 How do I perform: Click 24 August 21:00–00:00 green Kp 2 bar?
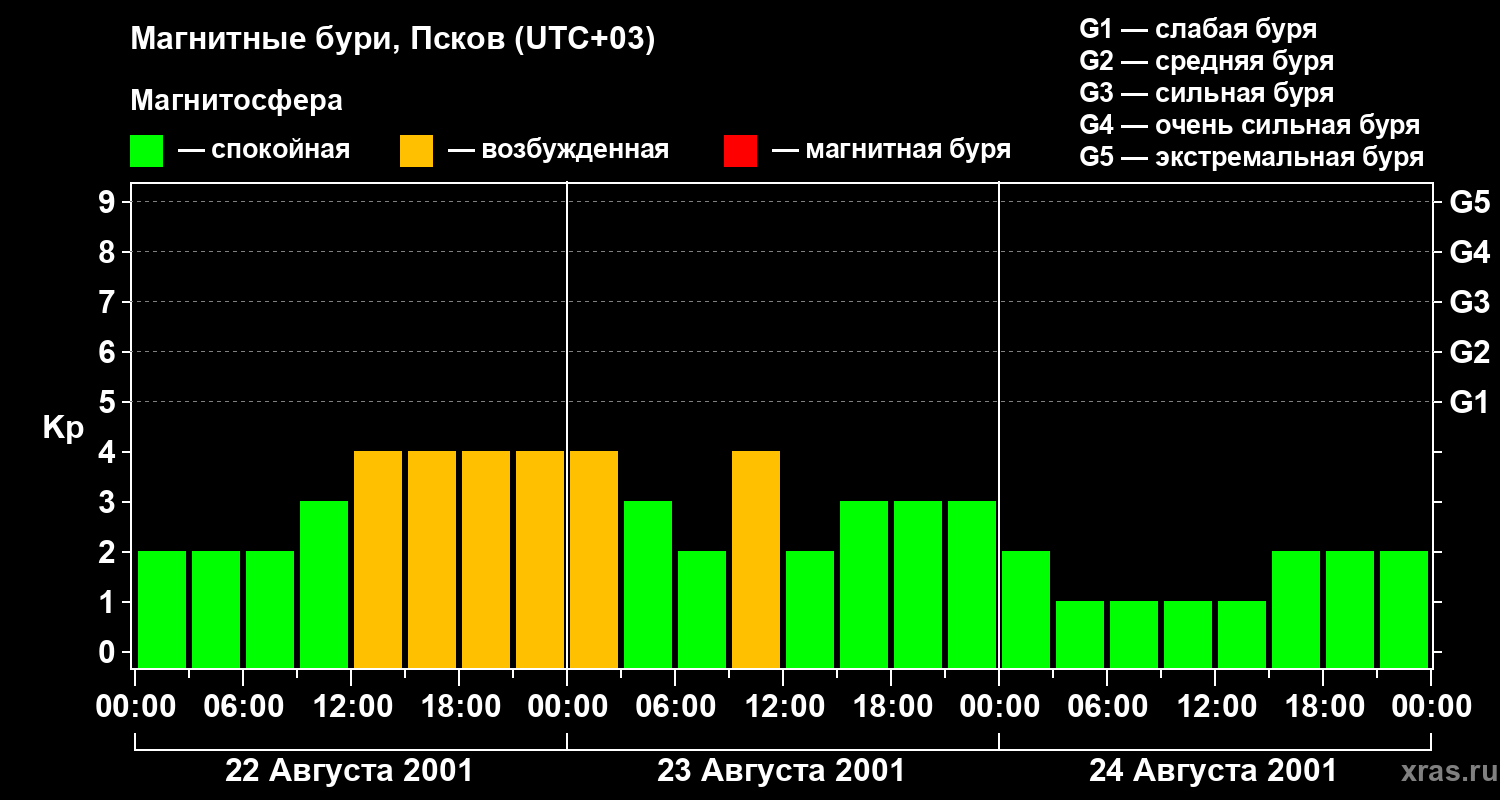[x=1404, y=609]
